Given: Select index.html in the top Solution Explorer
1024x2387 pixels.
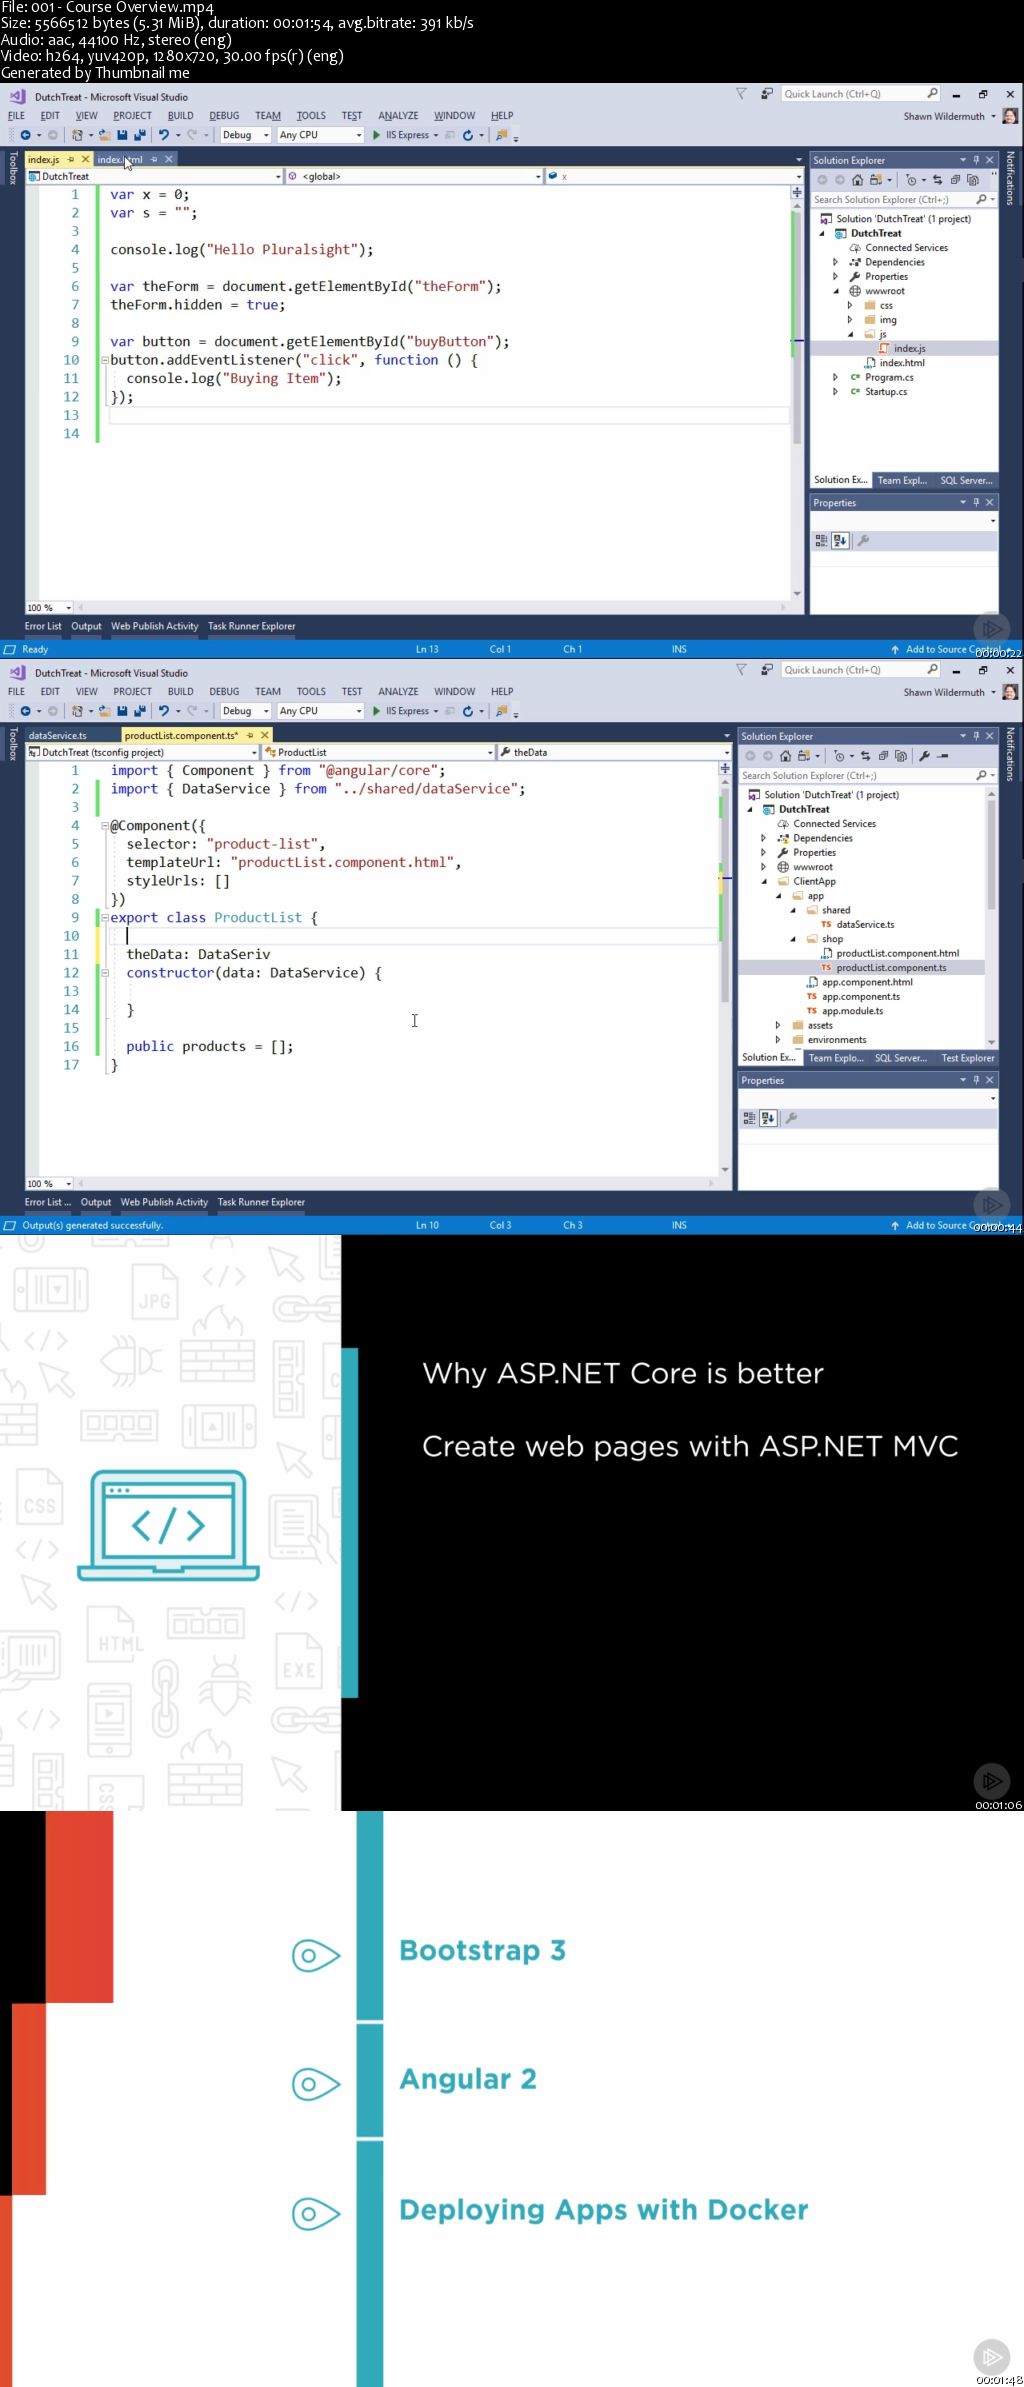Looking at the screenshot, I should point(902,363).
